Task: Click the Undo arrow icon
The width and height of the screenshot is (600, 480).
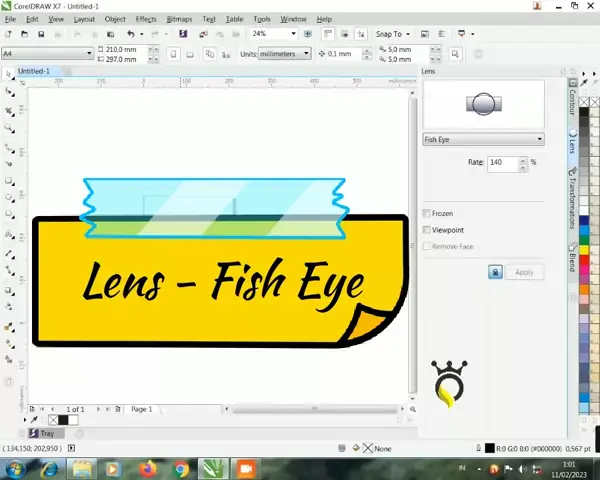Action: (x=130, y=33)
